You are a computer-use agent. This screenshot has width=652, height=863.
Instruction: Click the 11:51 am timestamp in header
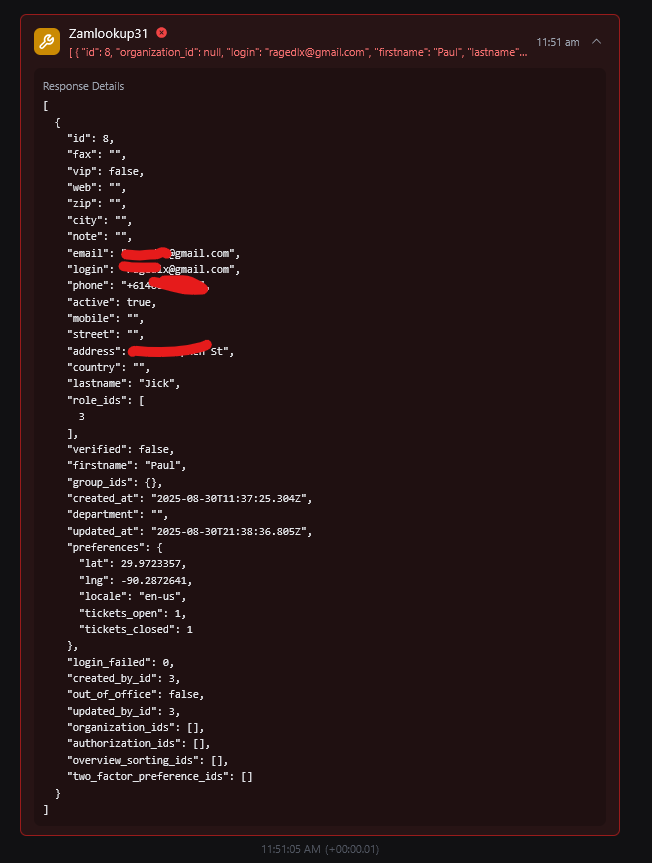coord(558,42)
